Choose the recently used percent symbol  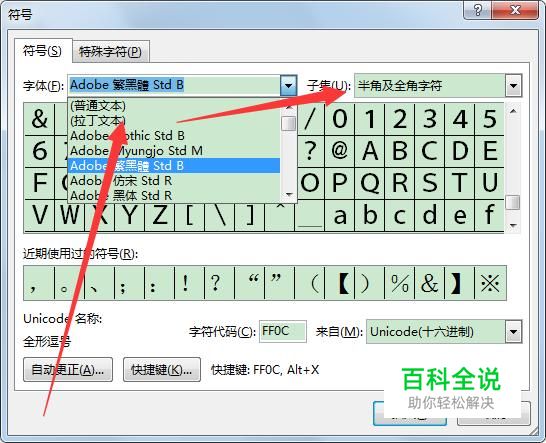pos(399,283)
